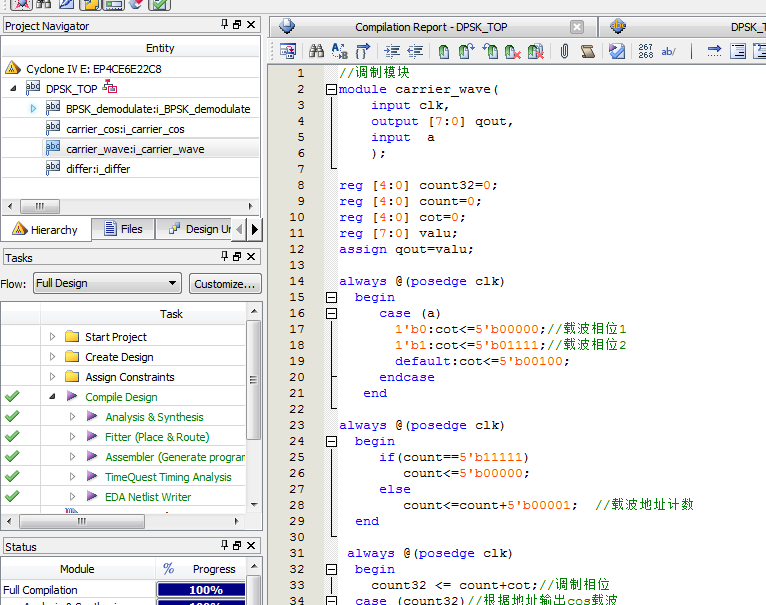Select carrier_cos:i_carrier_cos entity
Viewport: 766px width, 605px height.
point(124,129)
